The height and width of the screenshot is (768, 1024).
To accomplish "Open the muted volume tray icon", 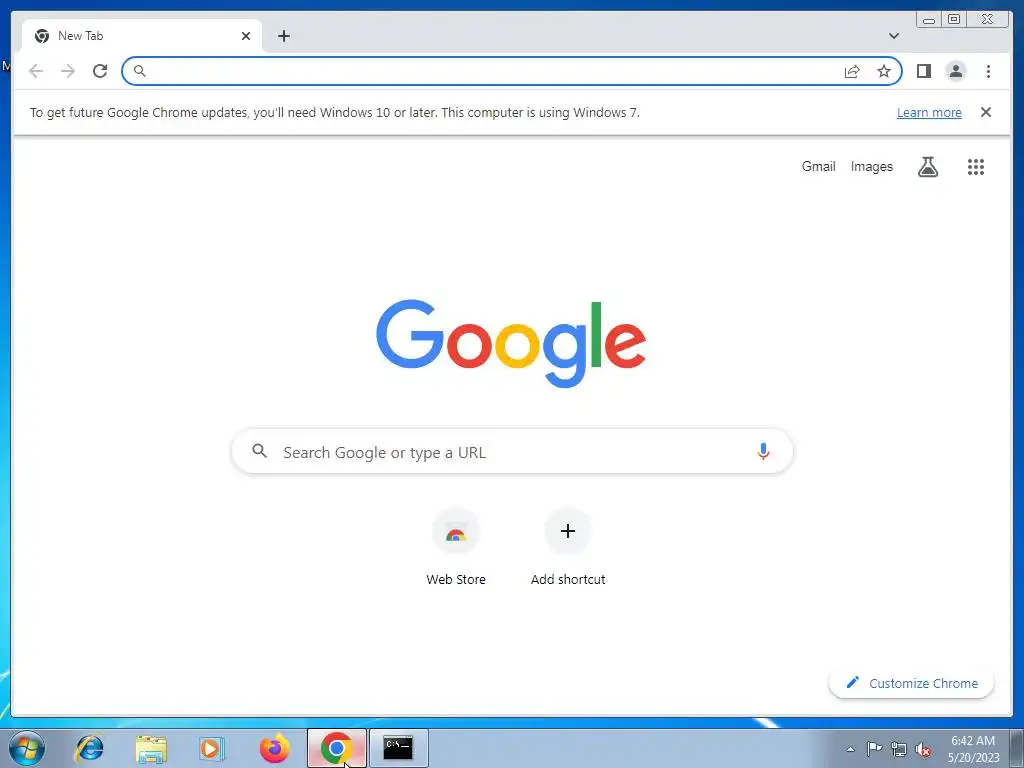I will 923,749.
